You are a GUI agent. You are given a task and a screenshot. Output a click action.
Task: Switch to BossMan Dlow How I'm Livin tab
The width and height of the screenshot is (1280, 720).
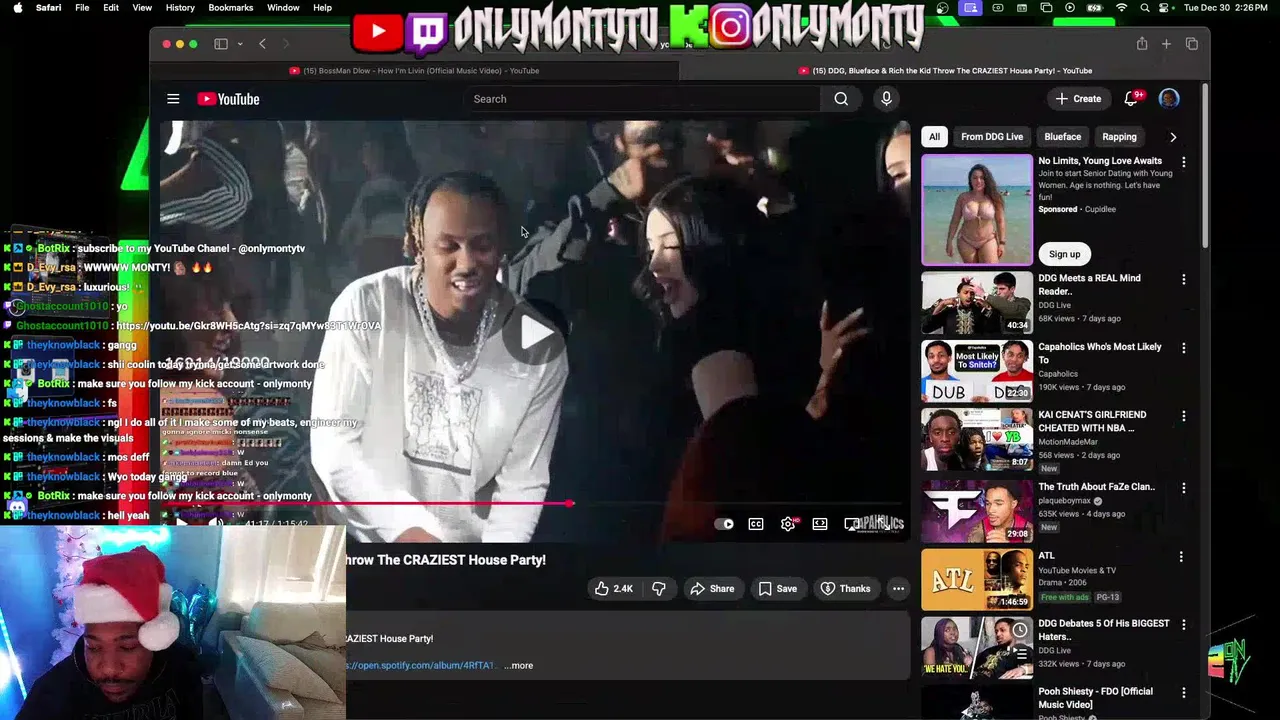[414, 71]
